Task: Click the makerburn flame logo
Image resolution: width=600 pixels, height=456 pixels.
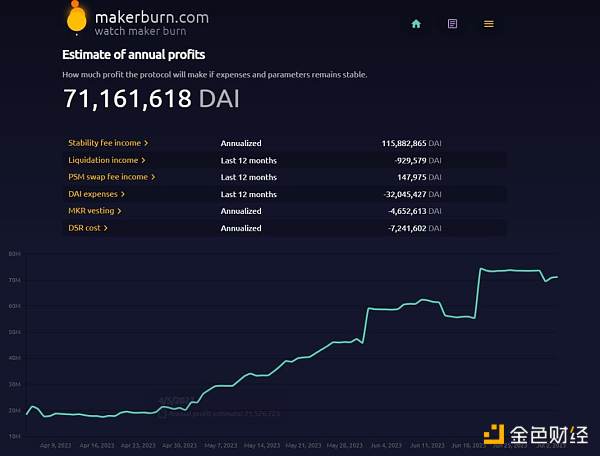Action: click(77, 18)
